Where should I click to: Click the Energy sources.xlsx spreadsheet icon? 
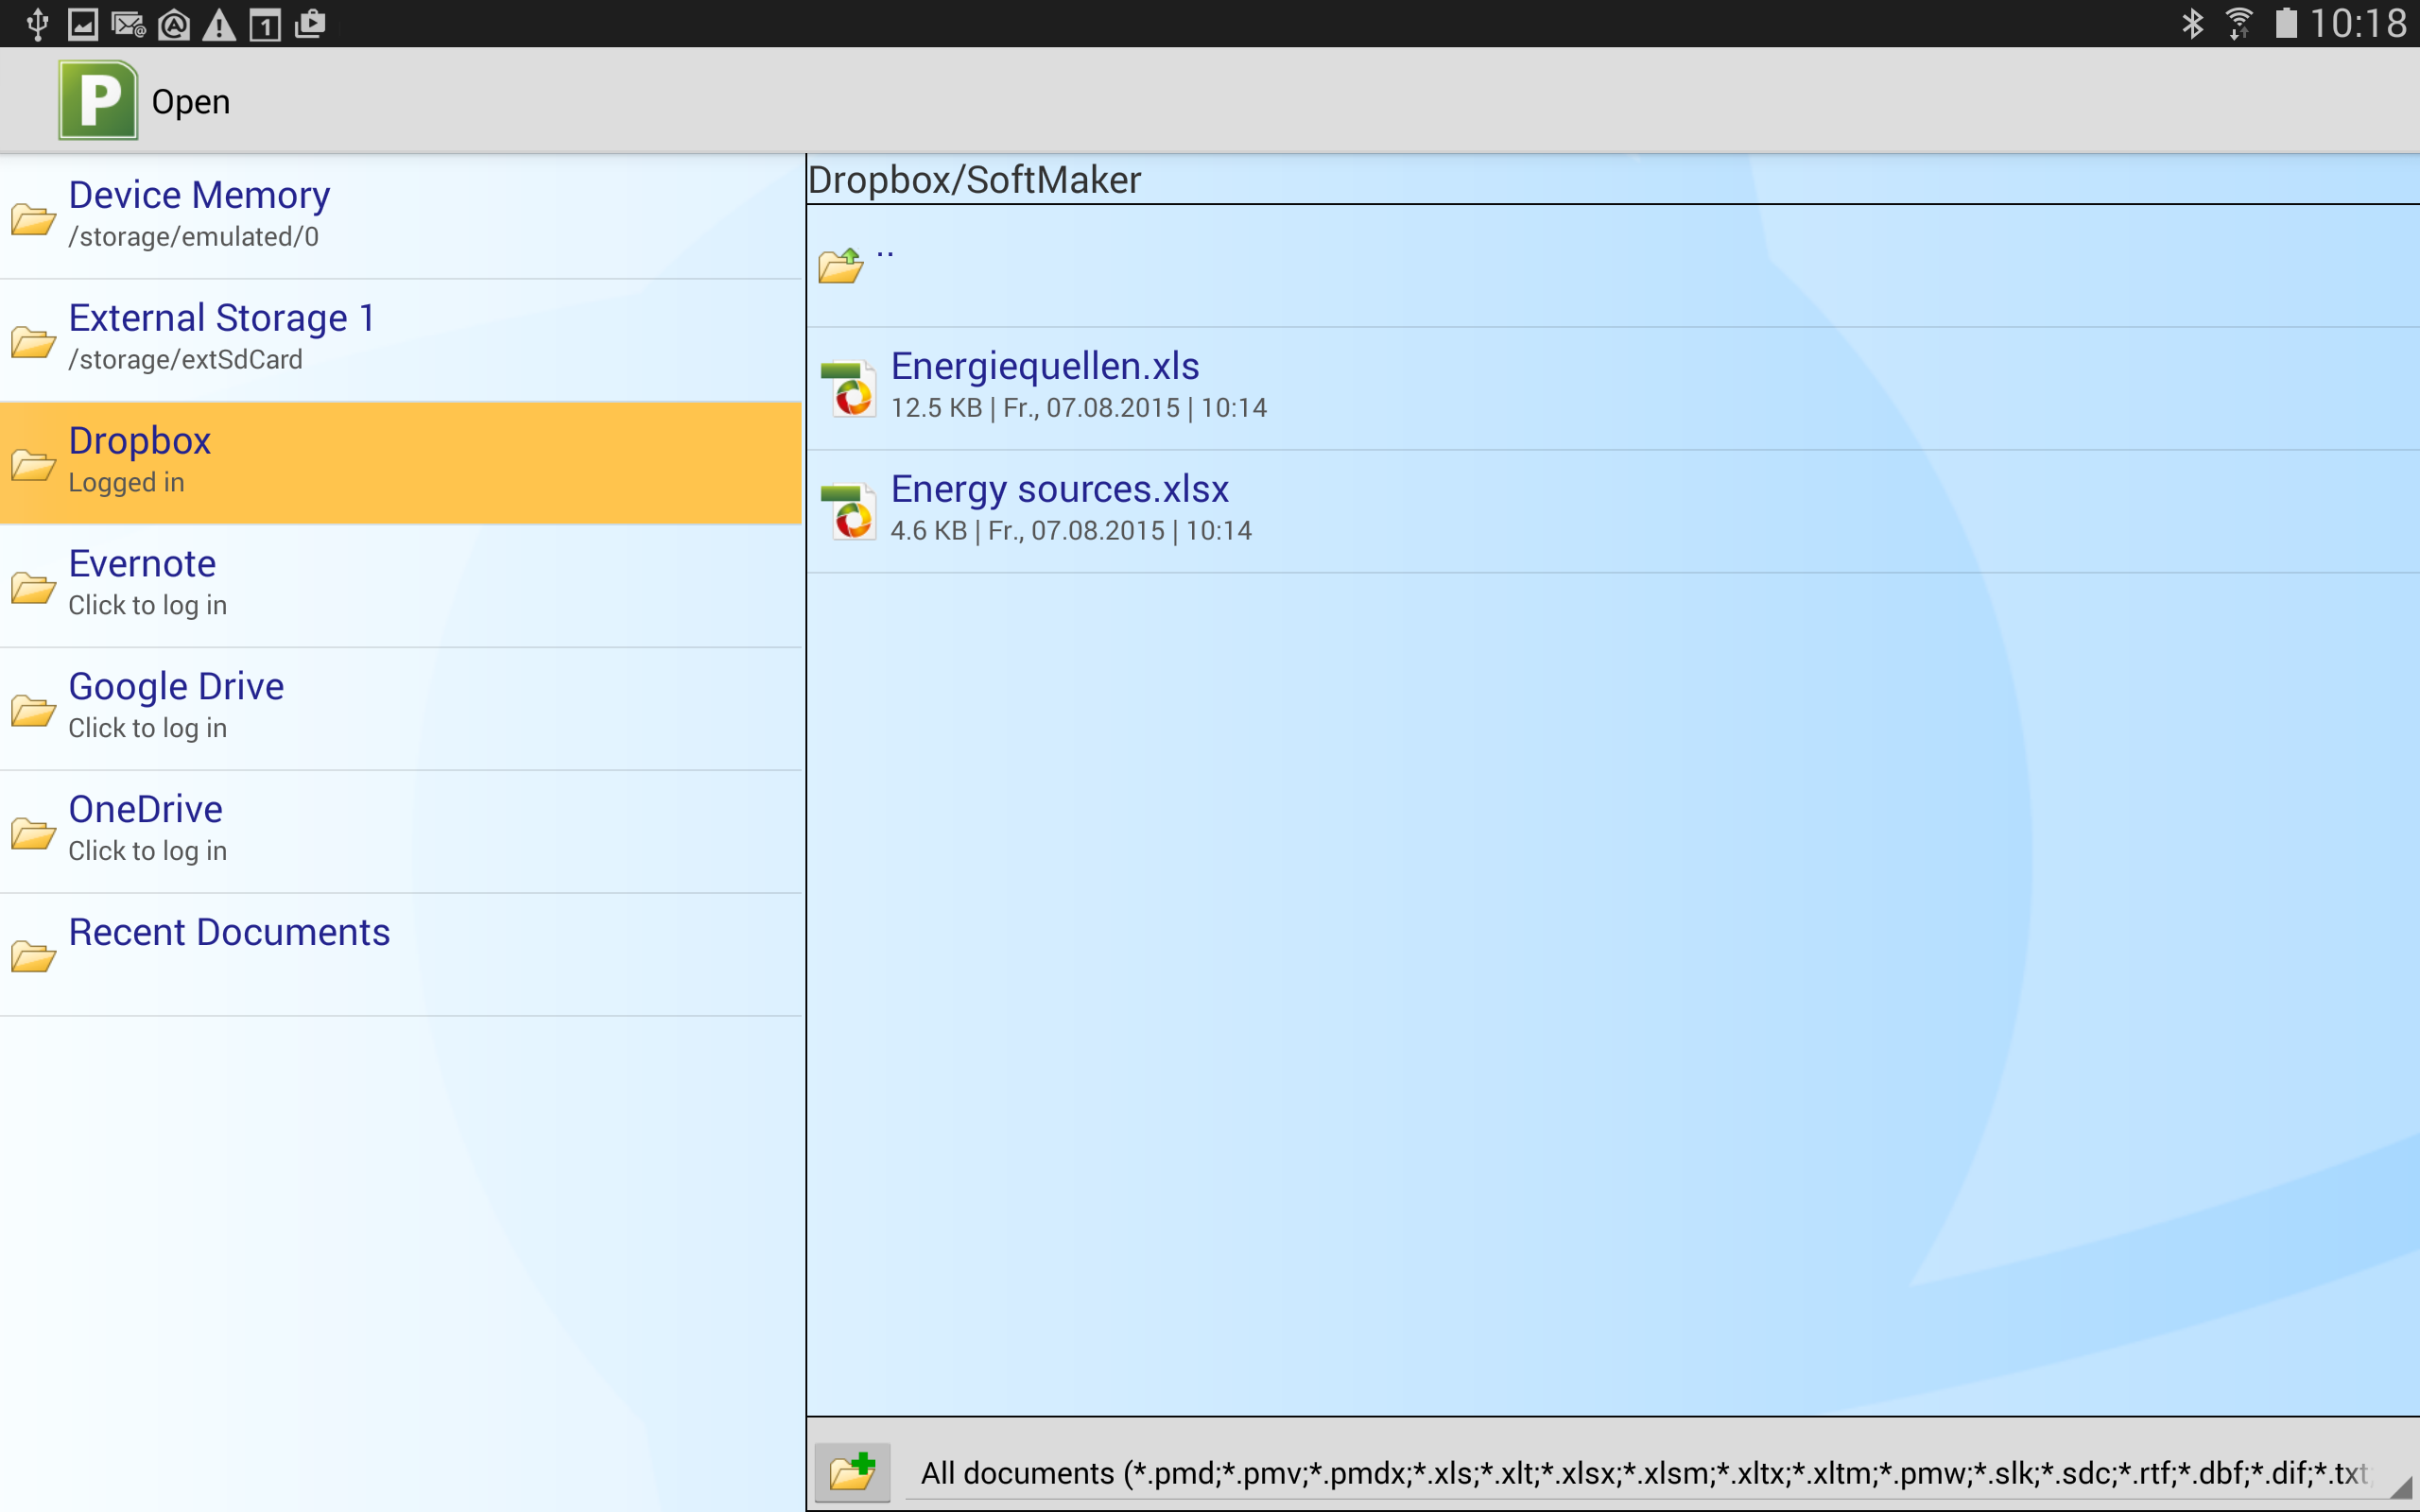[849, 511]
